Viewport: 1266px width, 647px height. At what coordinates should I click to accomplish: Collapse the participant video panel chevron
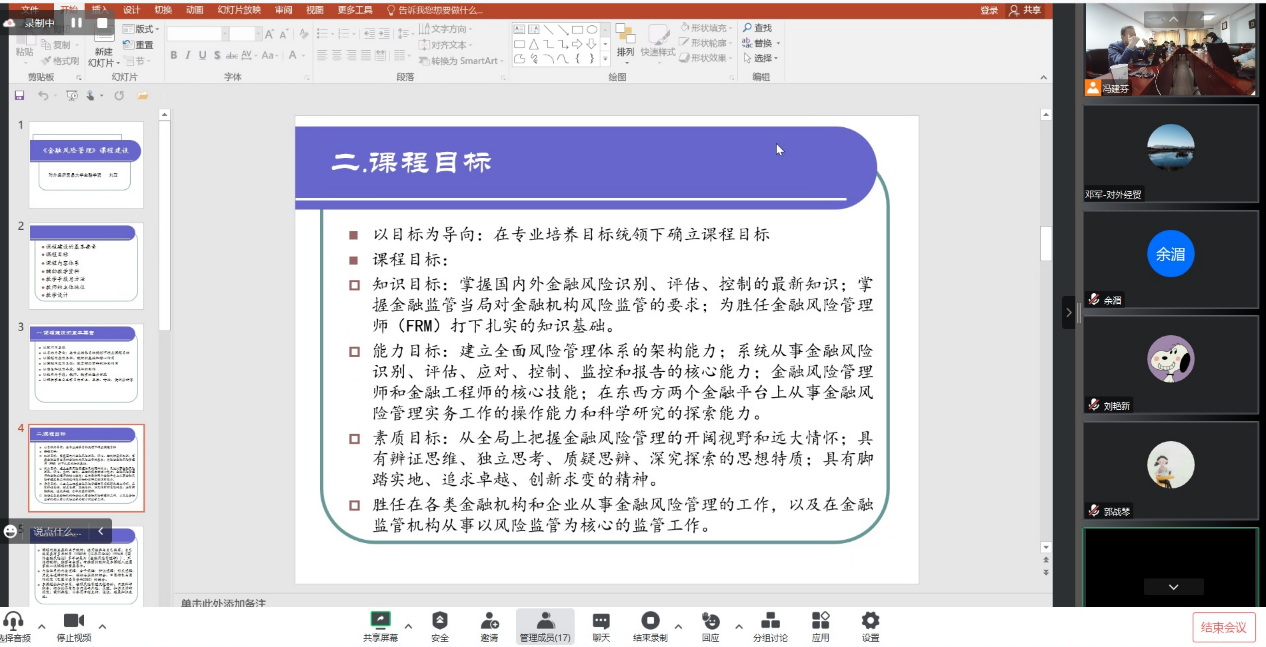1171,18
